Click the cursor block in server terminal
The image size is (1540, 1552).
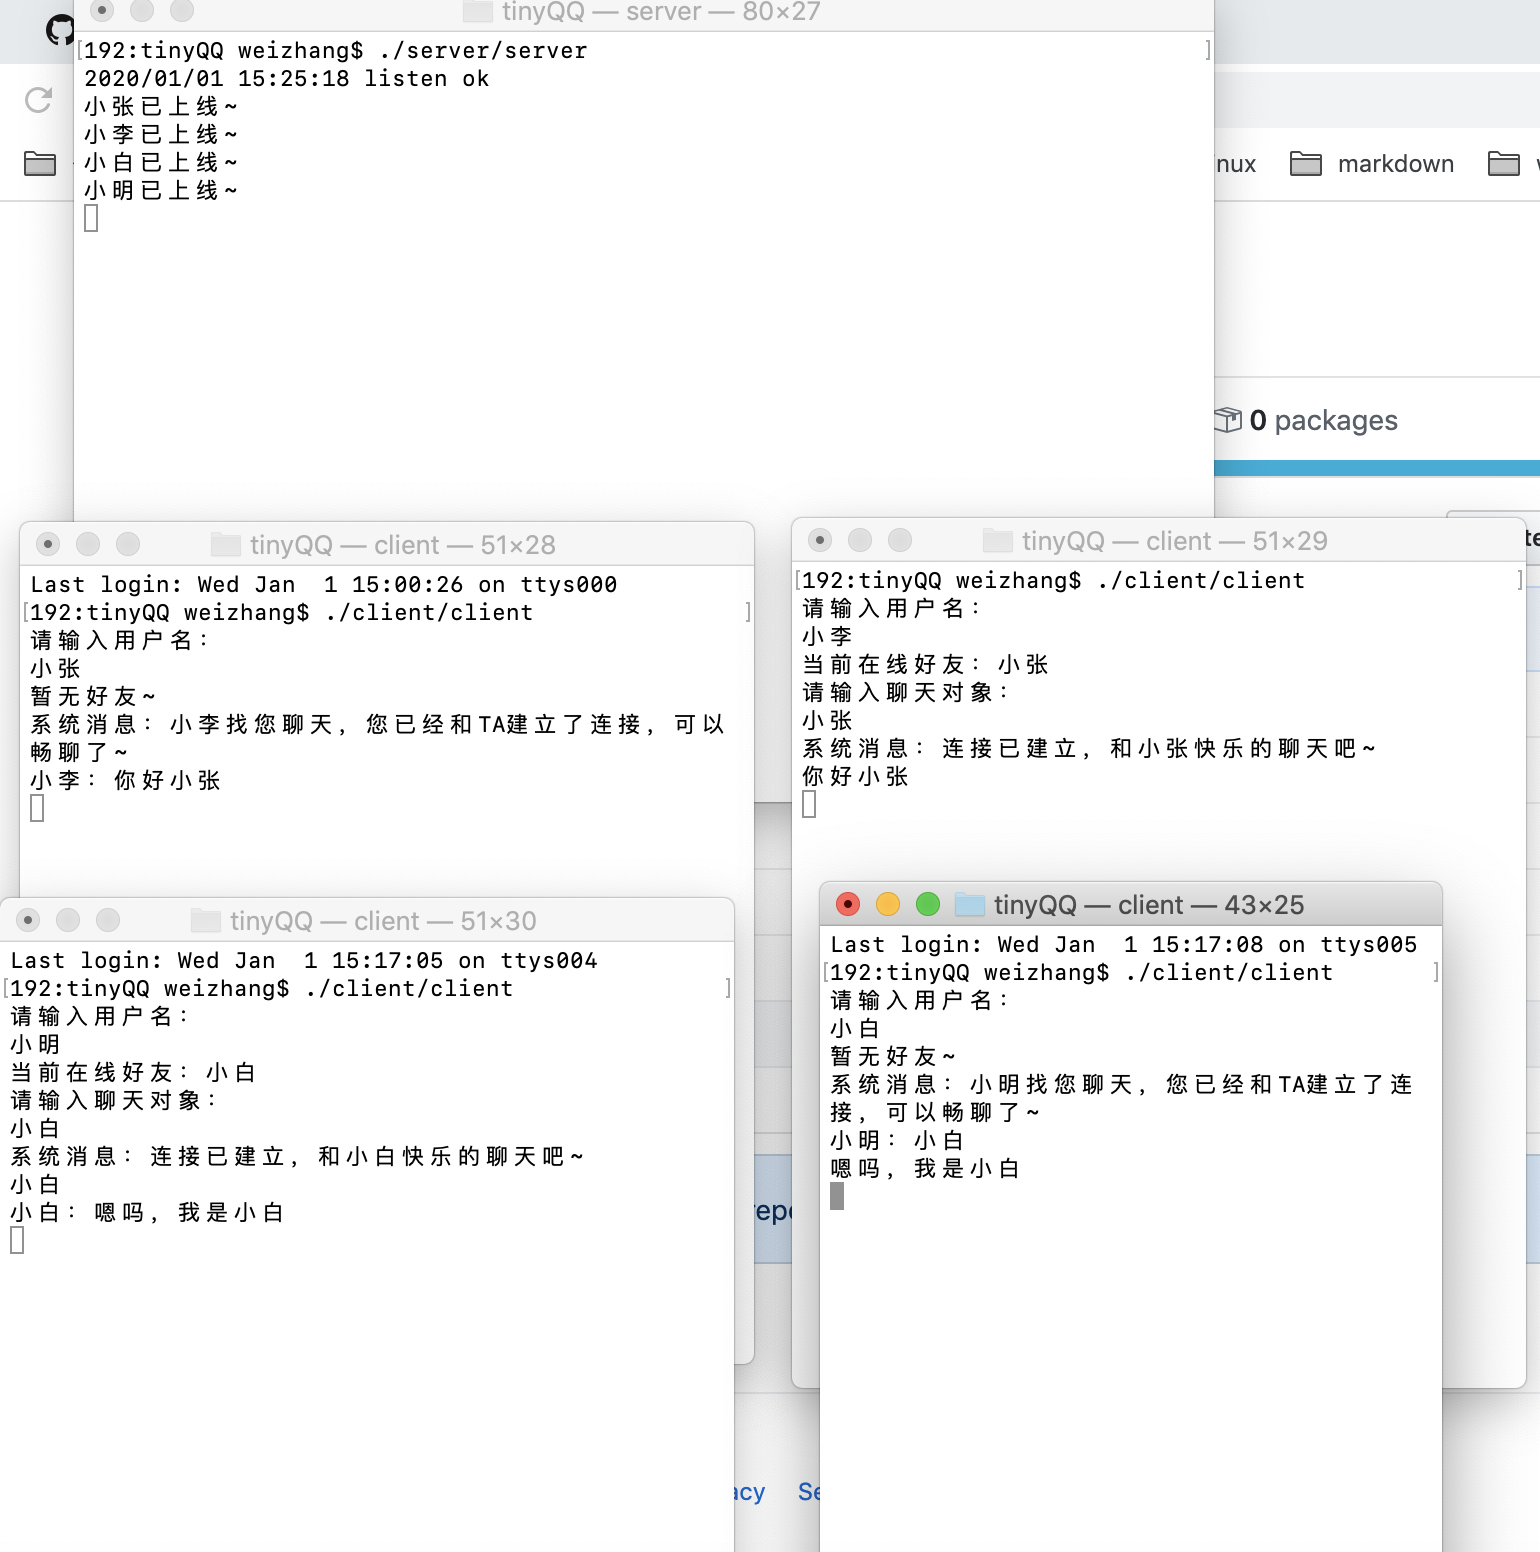pos(91,218)
